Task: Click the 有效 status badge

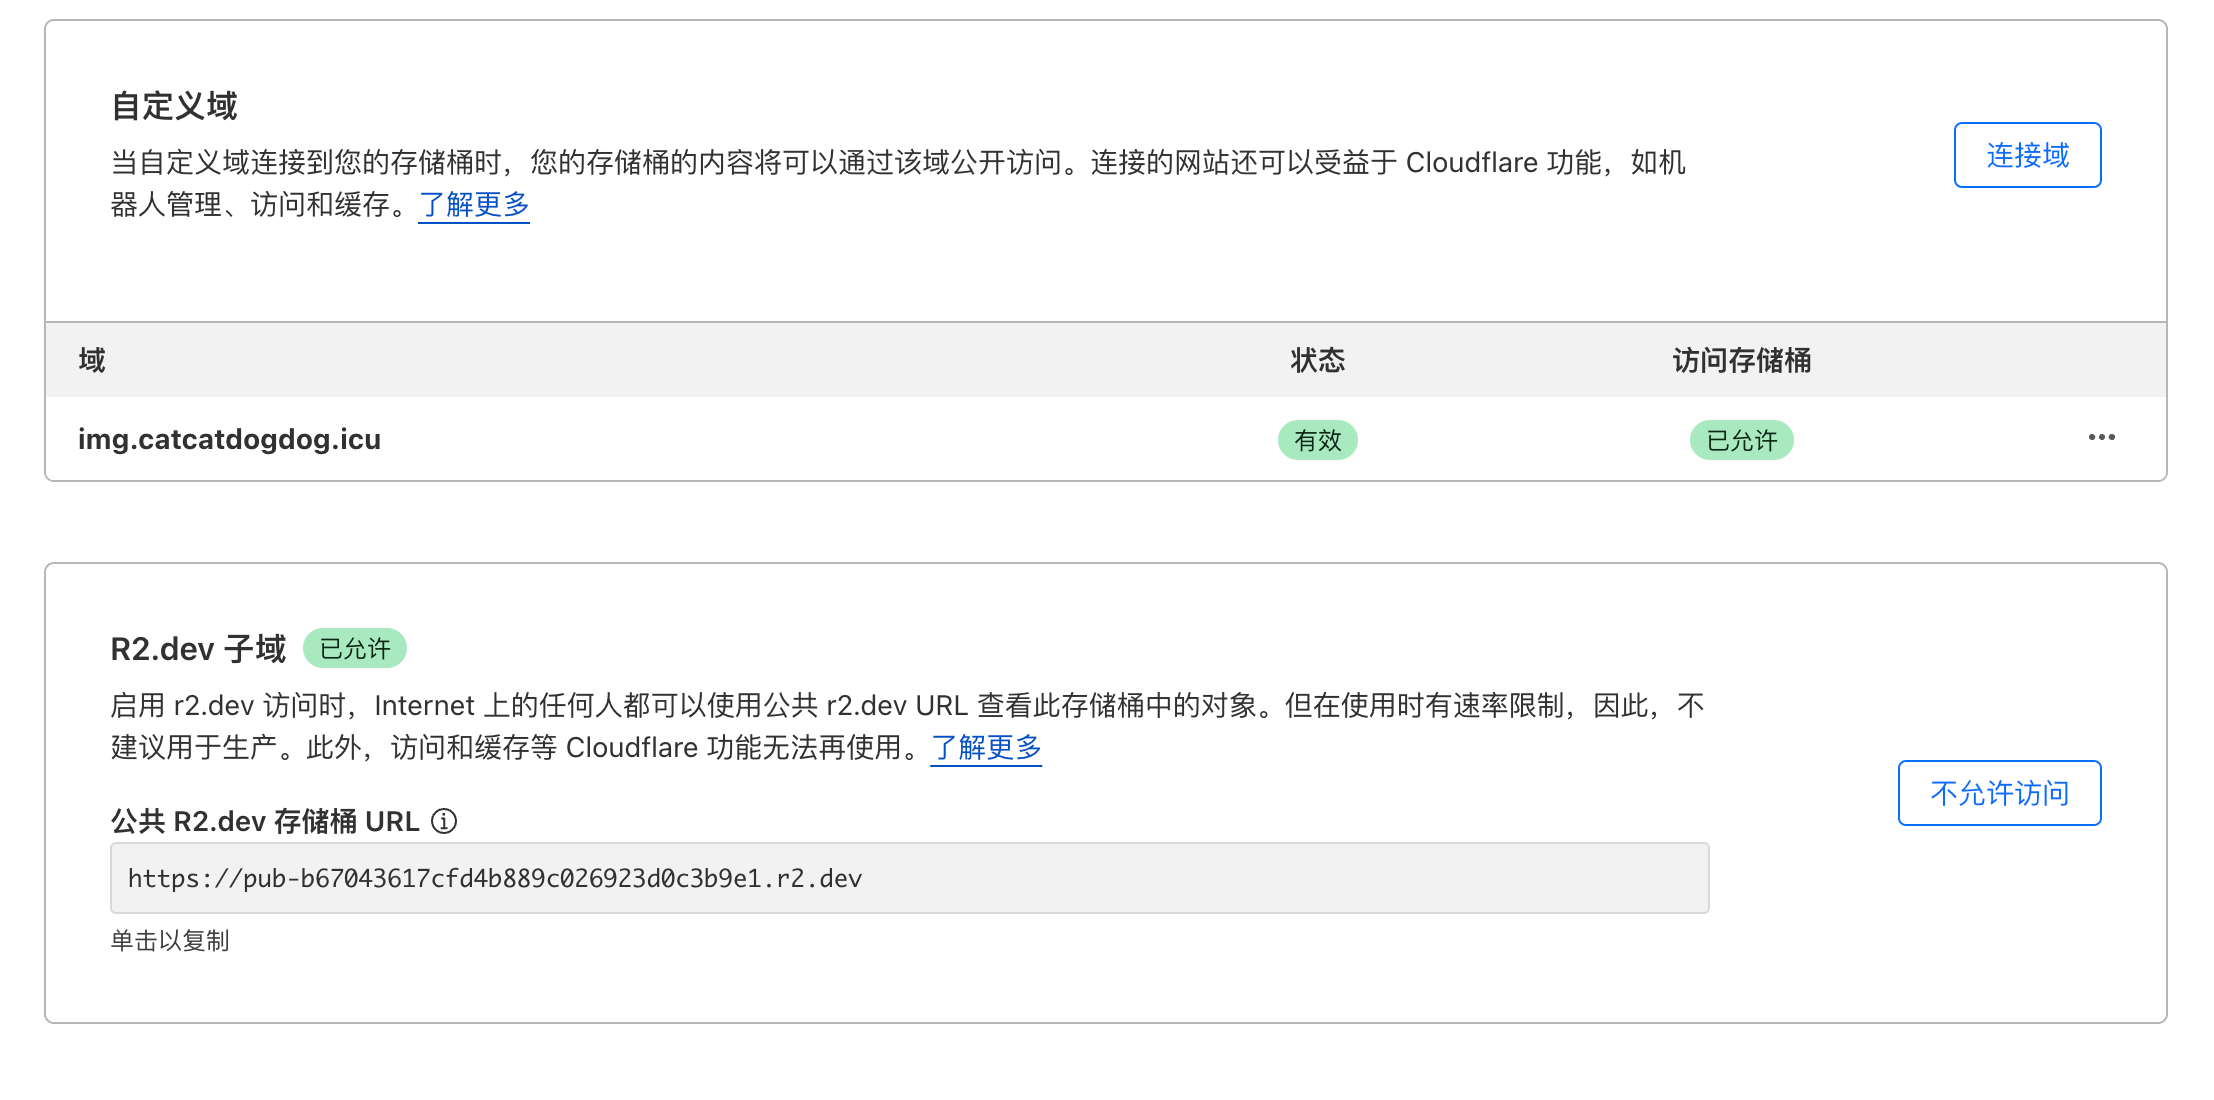Action: click(x=1317, y=440)
